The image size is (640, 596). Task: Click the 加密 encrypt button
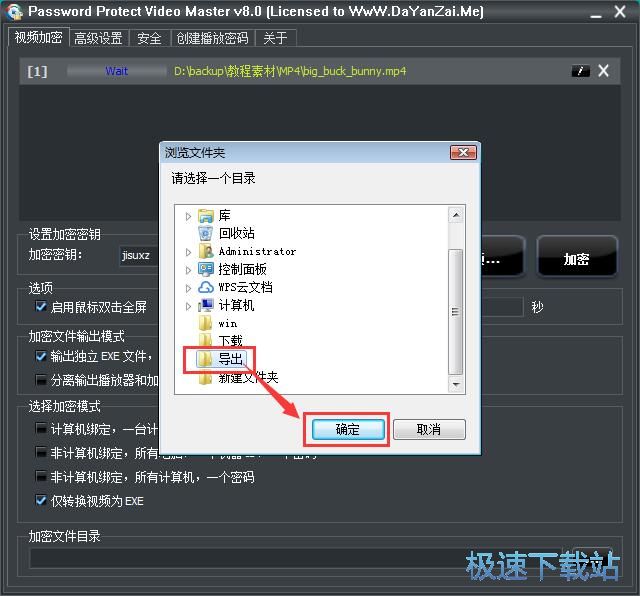coord(576,259)
